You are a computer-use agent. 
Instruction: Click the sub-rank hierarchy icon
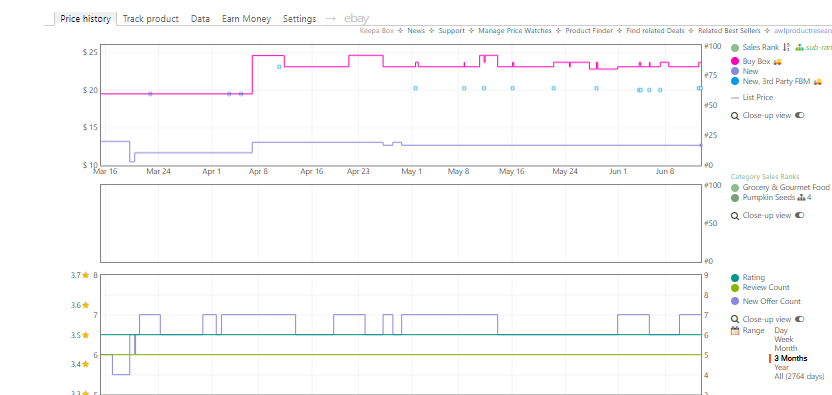[x=800, y=48]
